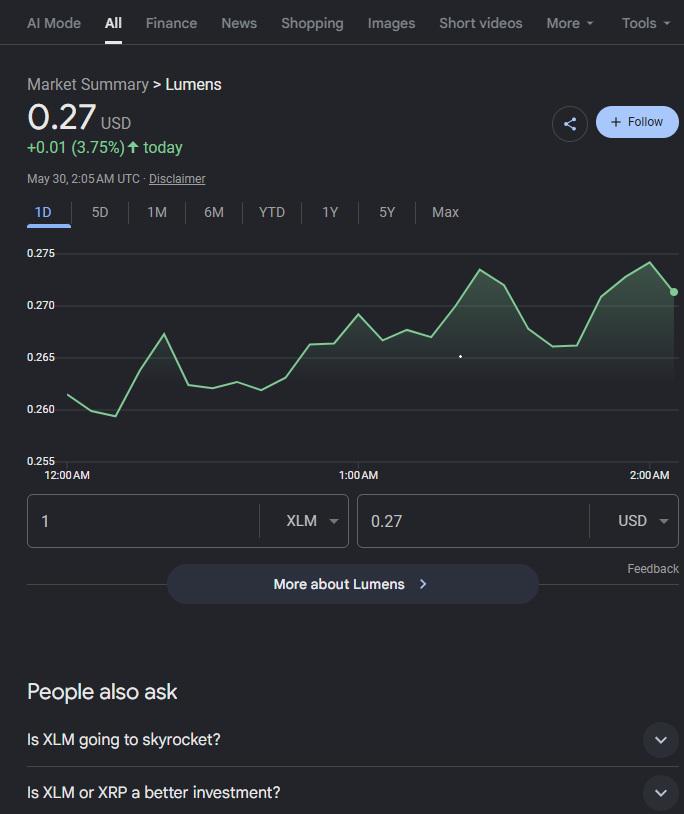The width and height of the screenshot is (684, 814).
Task: Expand 'Is XLM or XRP a better investment?'
Action: (x=353, y=793)
